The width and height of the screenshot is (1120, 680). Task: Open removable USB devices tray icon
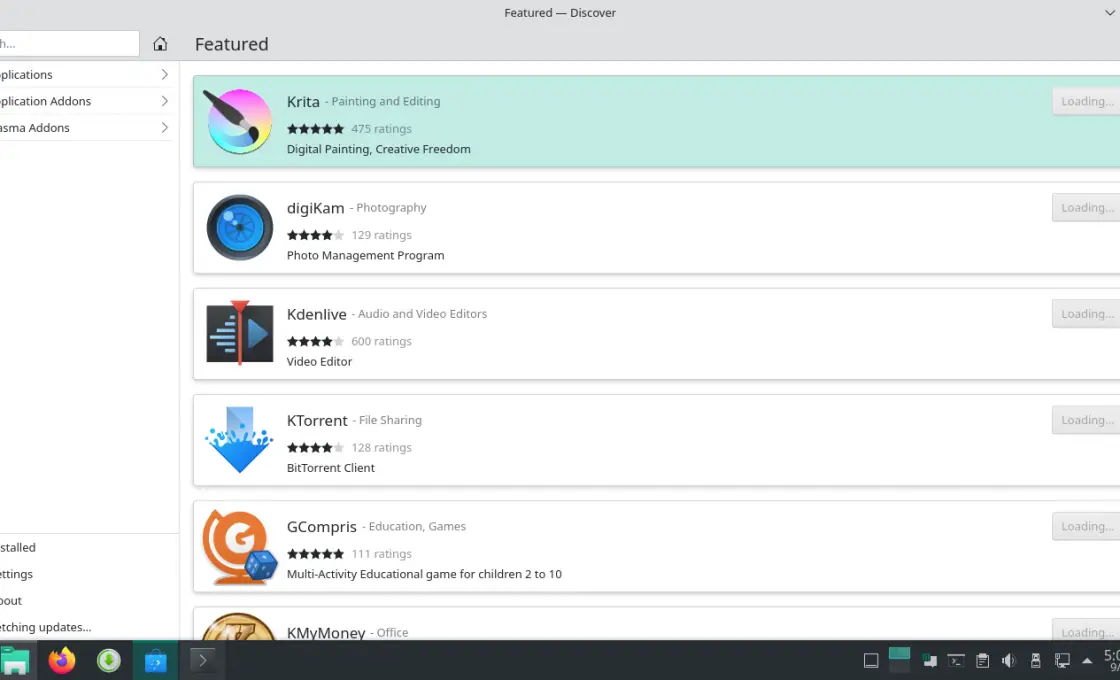pyautogui.click(x=1035, y=661)
